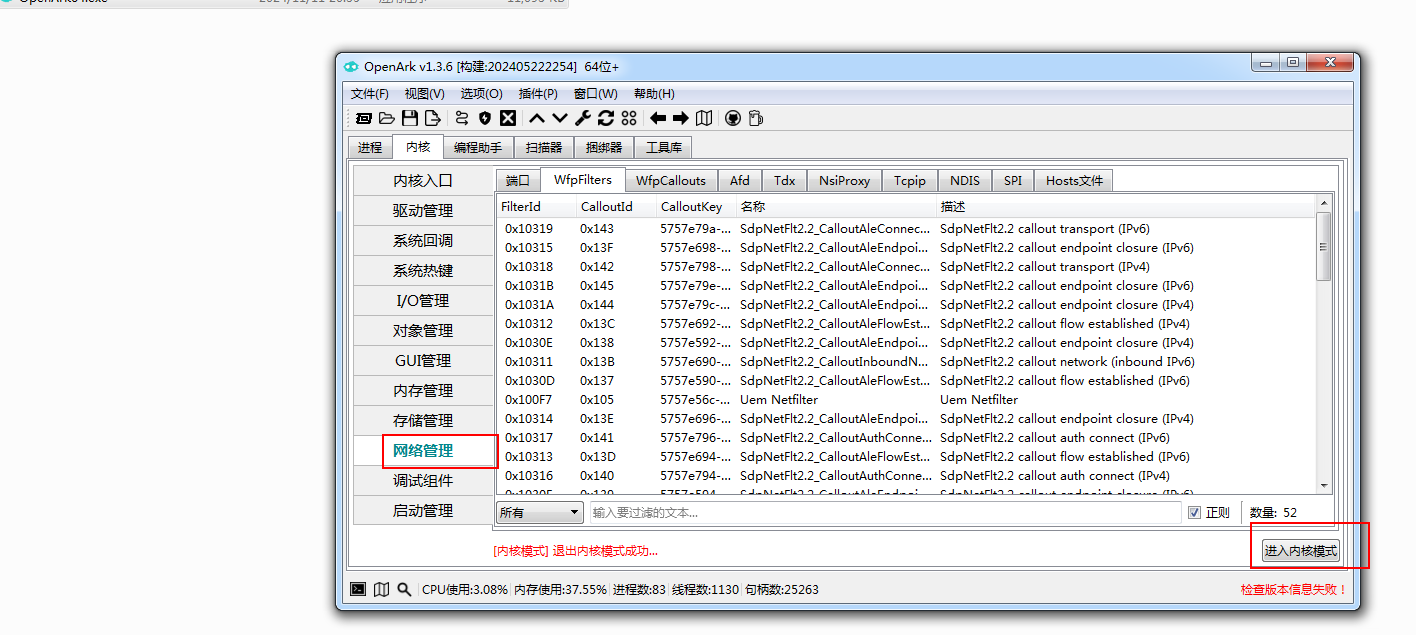The width and height of the screenshot is (1416, 635).
Task: Expand the 所有 filter column dropdown
Action: (x=540, y=513)
